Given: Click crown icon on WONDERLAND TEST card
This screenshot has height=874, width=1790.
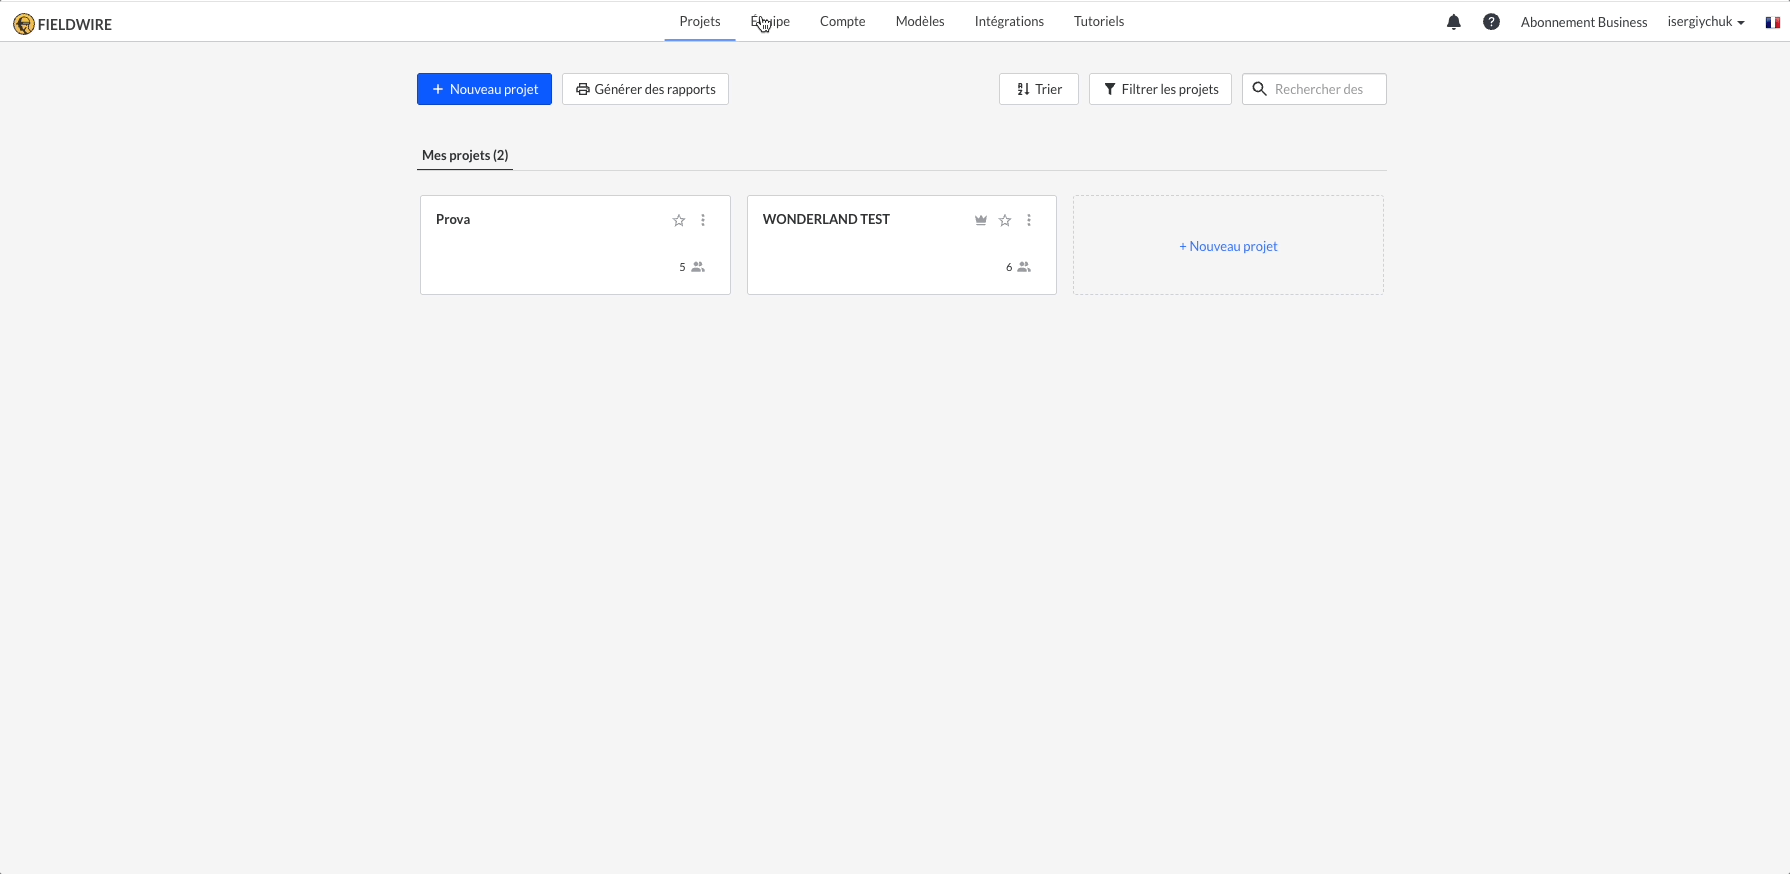Looking at the screenshot, I should (981, 220).
